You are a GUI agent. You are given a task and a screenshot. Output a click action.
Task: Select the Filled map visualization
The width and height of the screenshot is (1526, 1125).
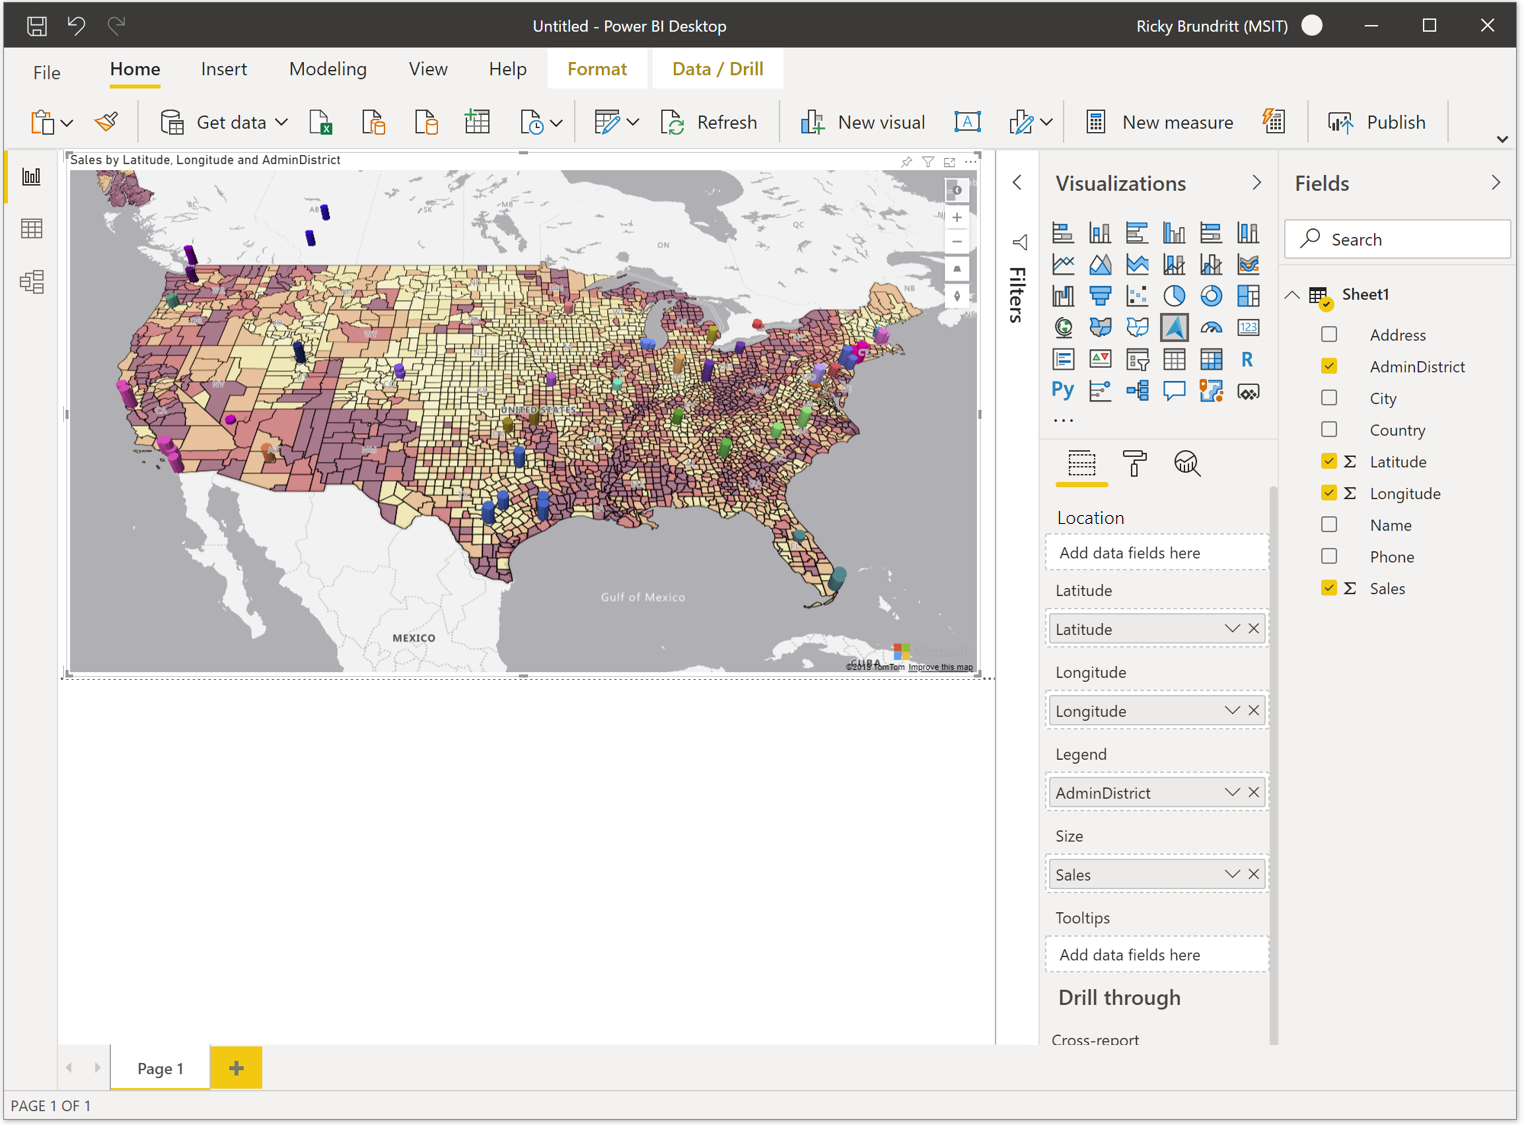(x=1100, y=327)
